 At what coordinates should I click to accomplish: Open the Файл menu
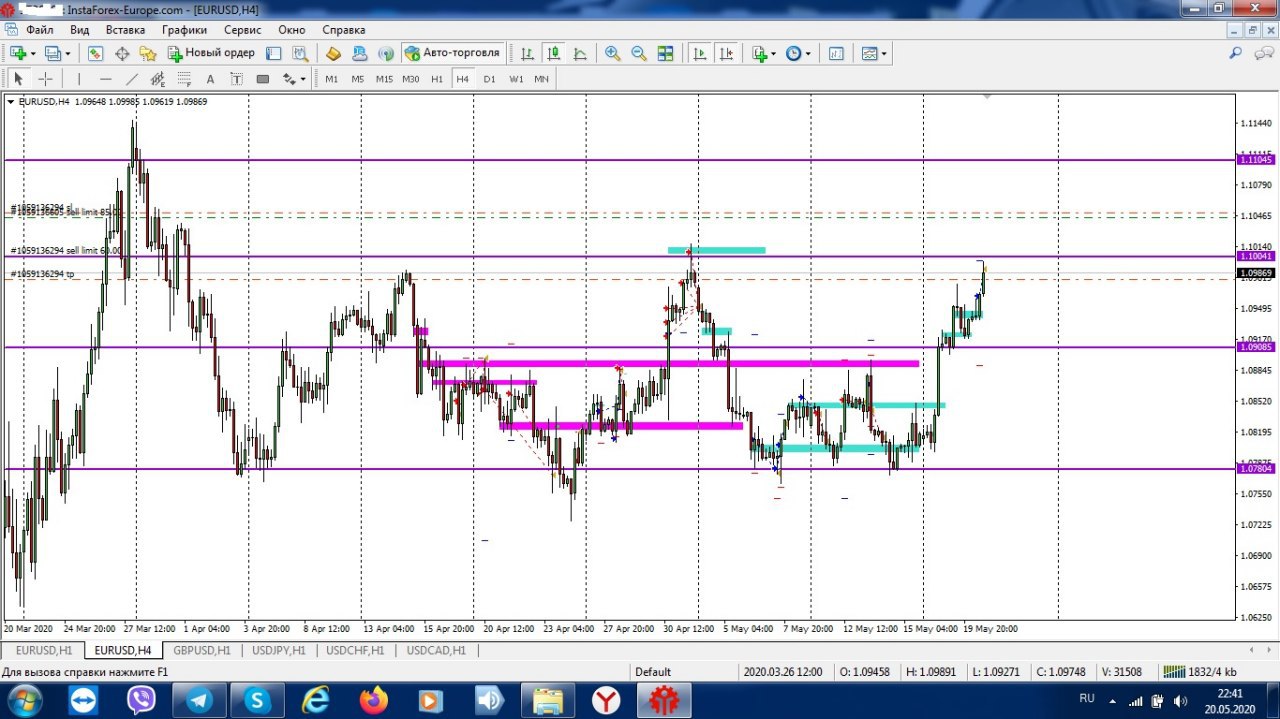click(40, 30)
